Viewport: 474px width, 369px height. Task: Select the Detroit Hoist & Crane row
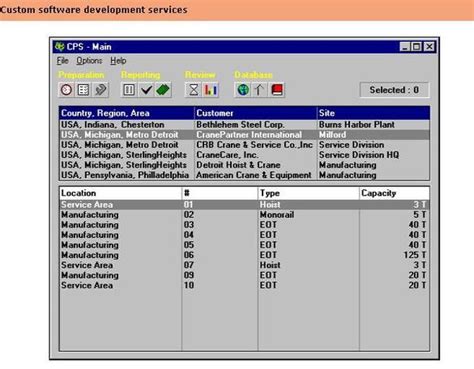245,165
